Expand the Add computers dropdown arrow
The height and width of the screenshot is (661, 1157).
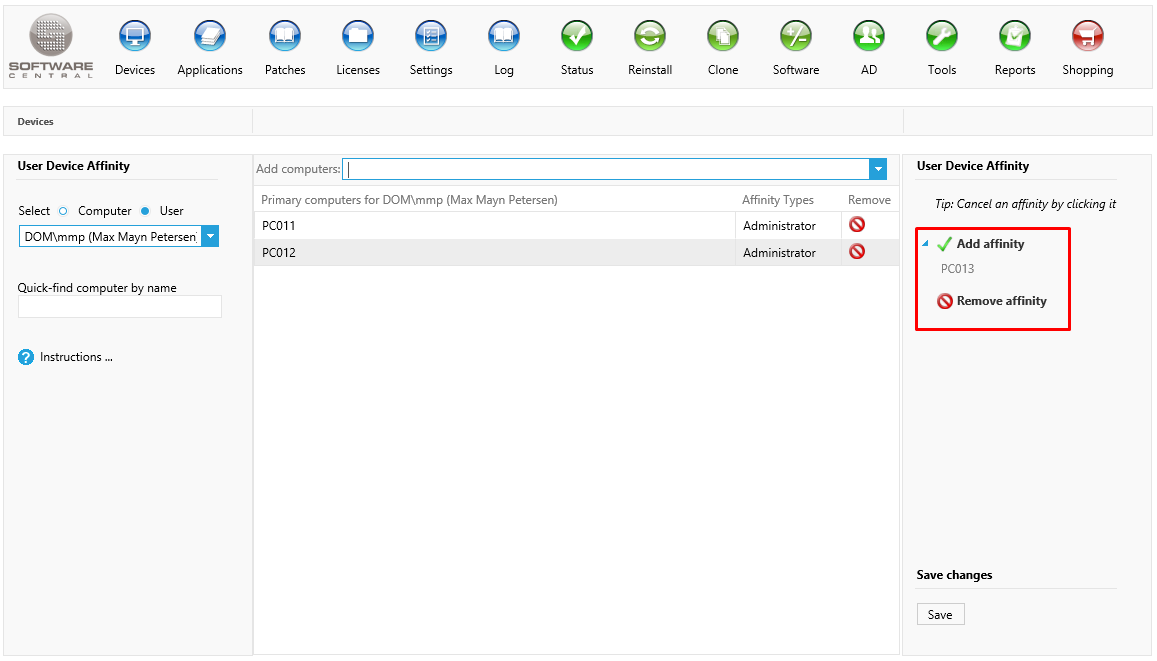tap(878, 170)
